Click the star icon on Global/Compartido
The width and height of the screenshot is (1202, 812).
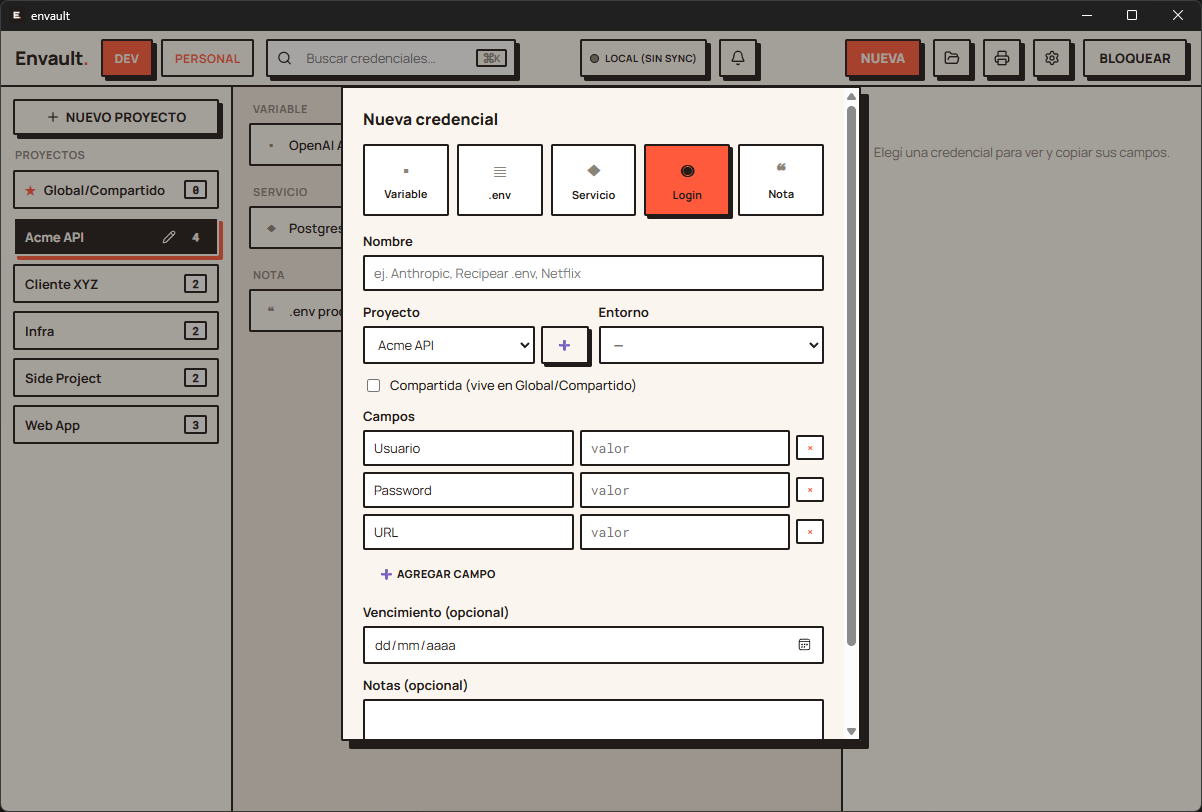coord(30,190)
